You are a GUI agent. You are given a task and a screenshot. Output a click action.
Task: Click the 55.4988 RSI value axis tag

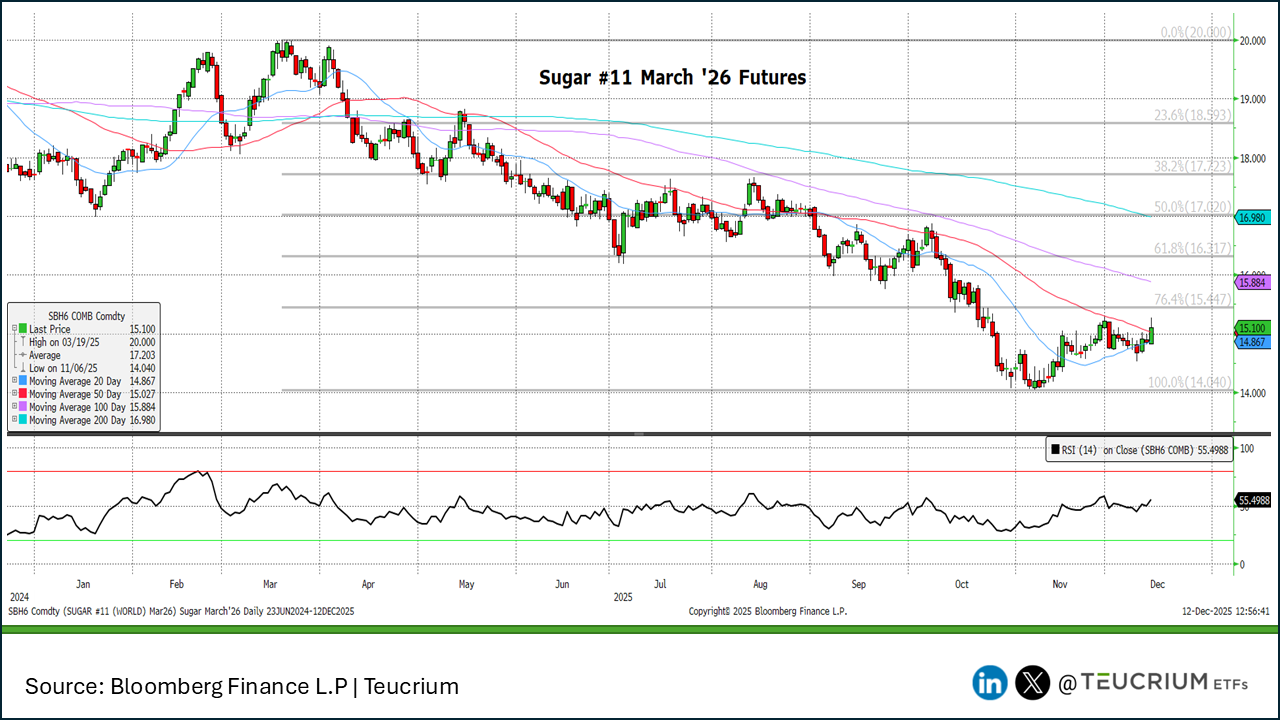pyautogui.click(x=1254, y=500)
